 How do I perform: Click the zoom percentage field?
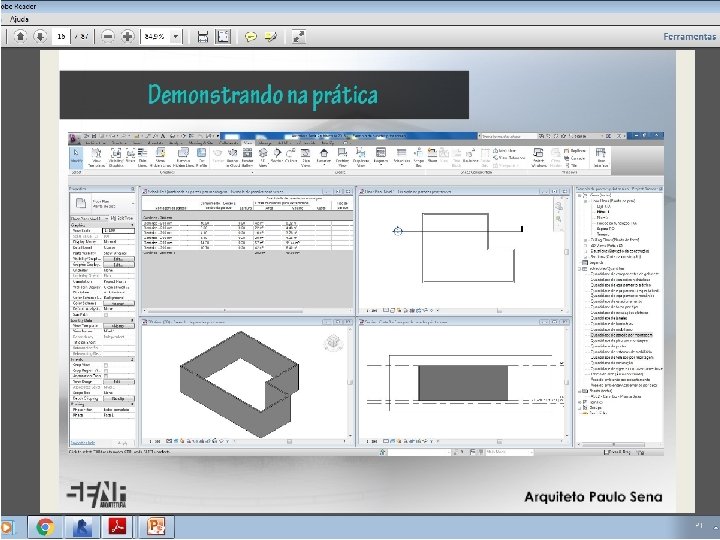(x=155, y=36)
